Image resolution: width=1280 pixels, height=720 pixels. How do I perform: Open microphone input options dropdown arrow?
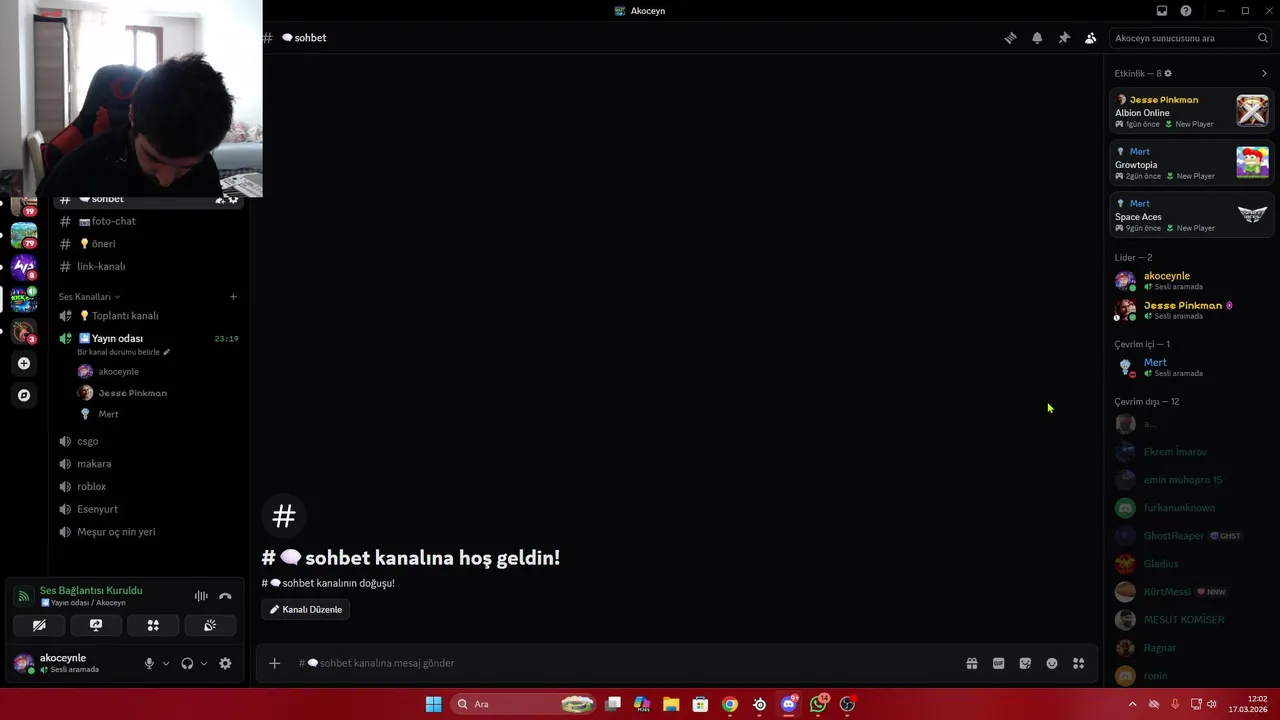[166, 663]
